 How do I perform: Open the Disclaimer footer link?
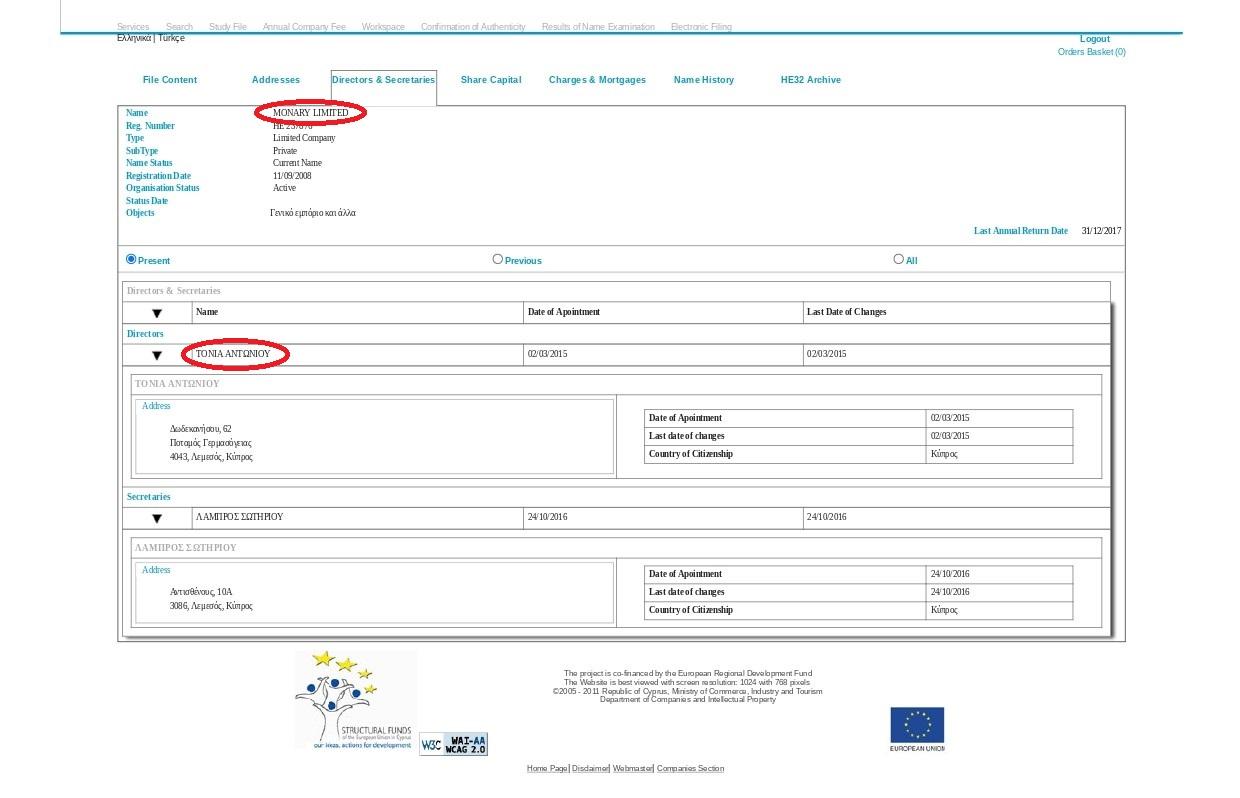590,768
